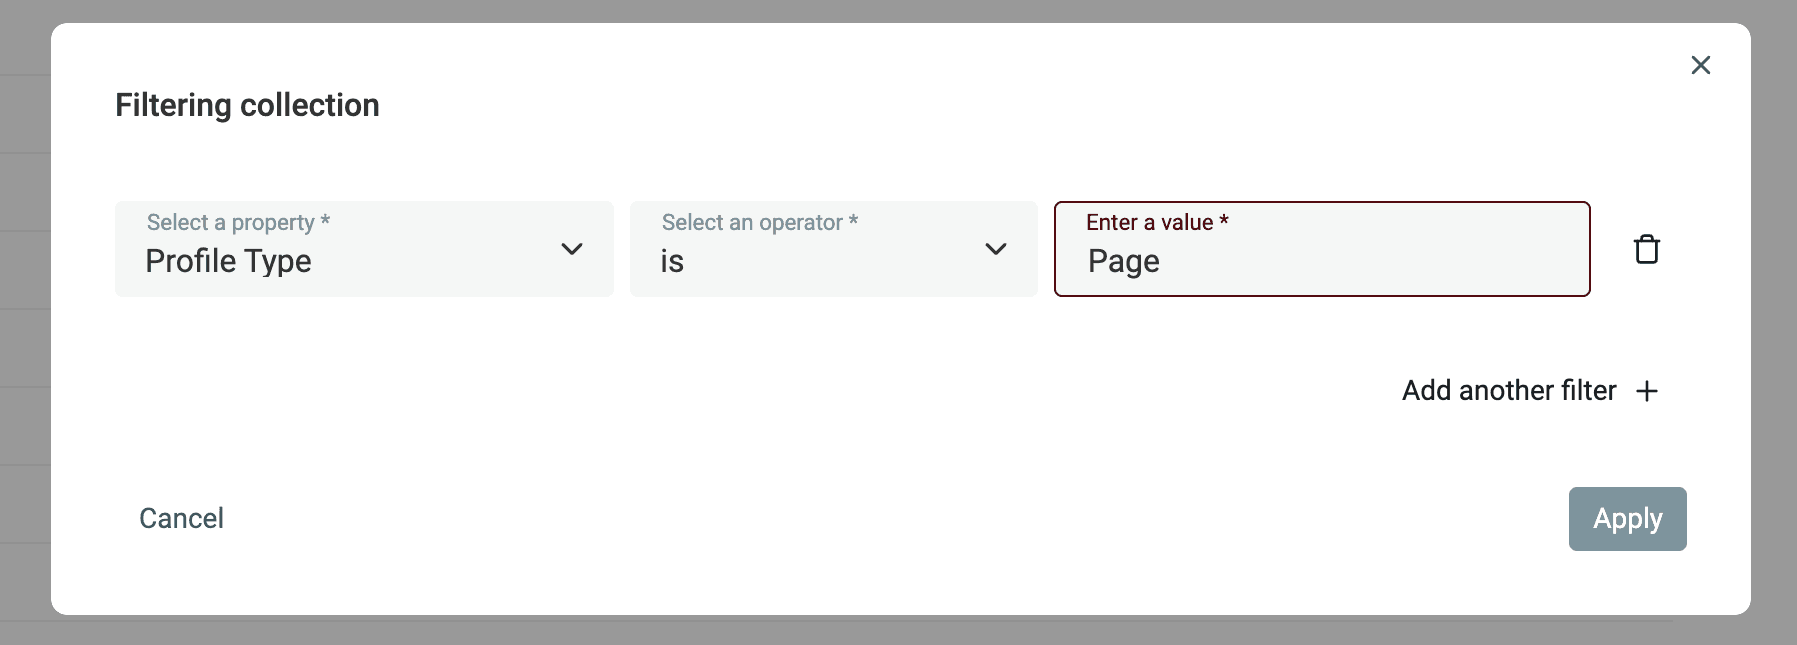The height and width of the screenshot is (645, 1797).
Task: Click the Filtering collection heading
Action: 247,105
